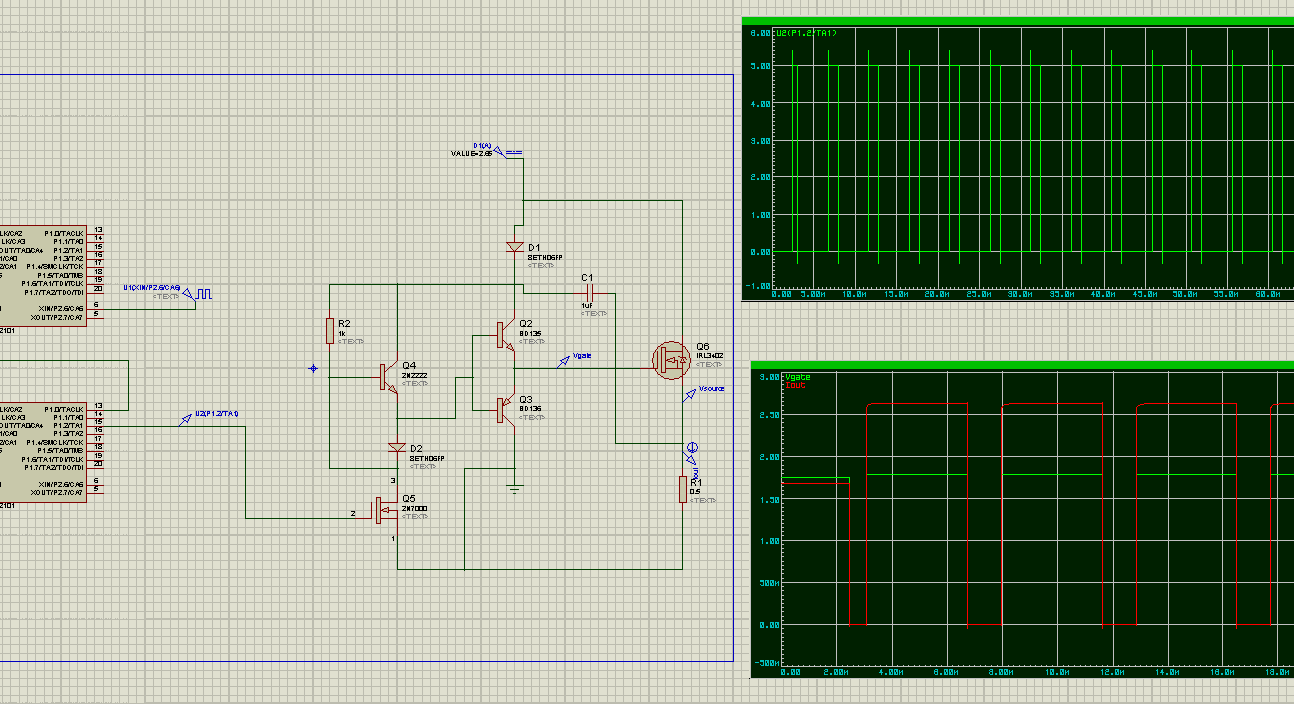This screenshot has width=1294, height=704.
Task: Click the upper graph green title bar
Action: (x=1017, y=21)
